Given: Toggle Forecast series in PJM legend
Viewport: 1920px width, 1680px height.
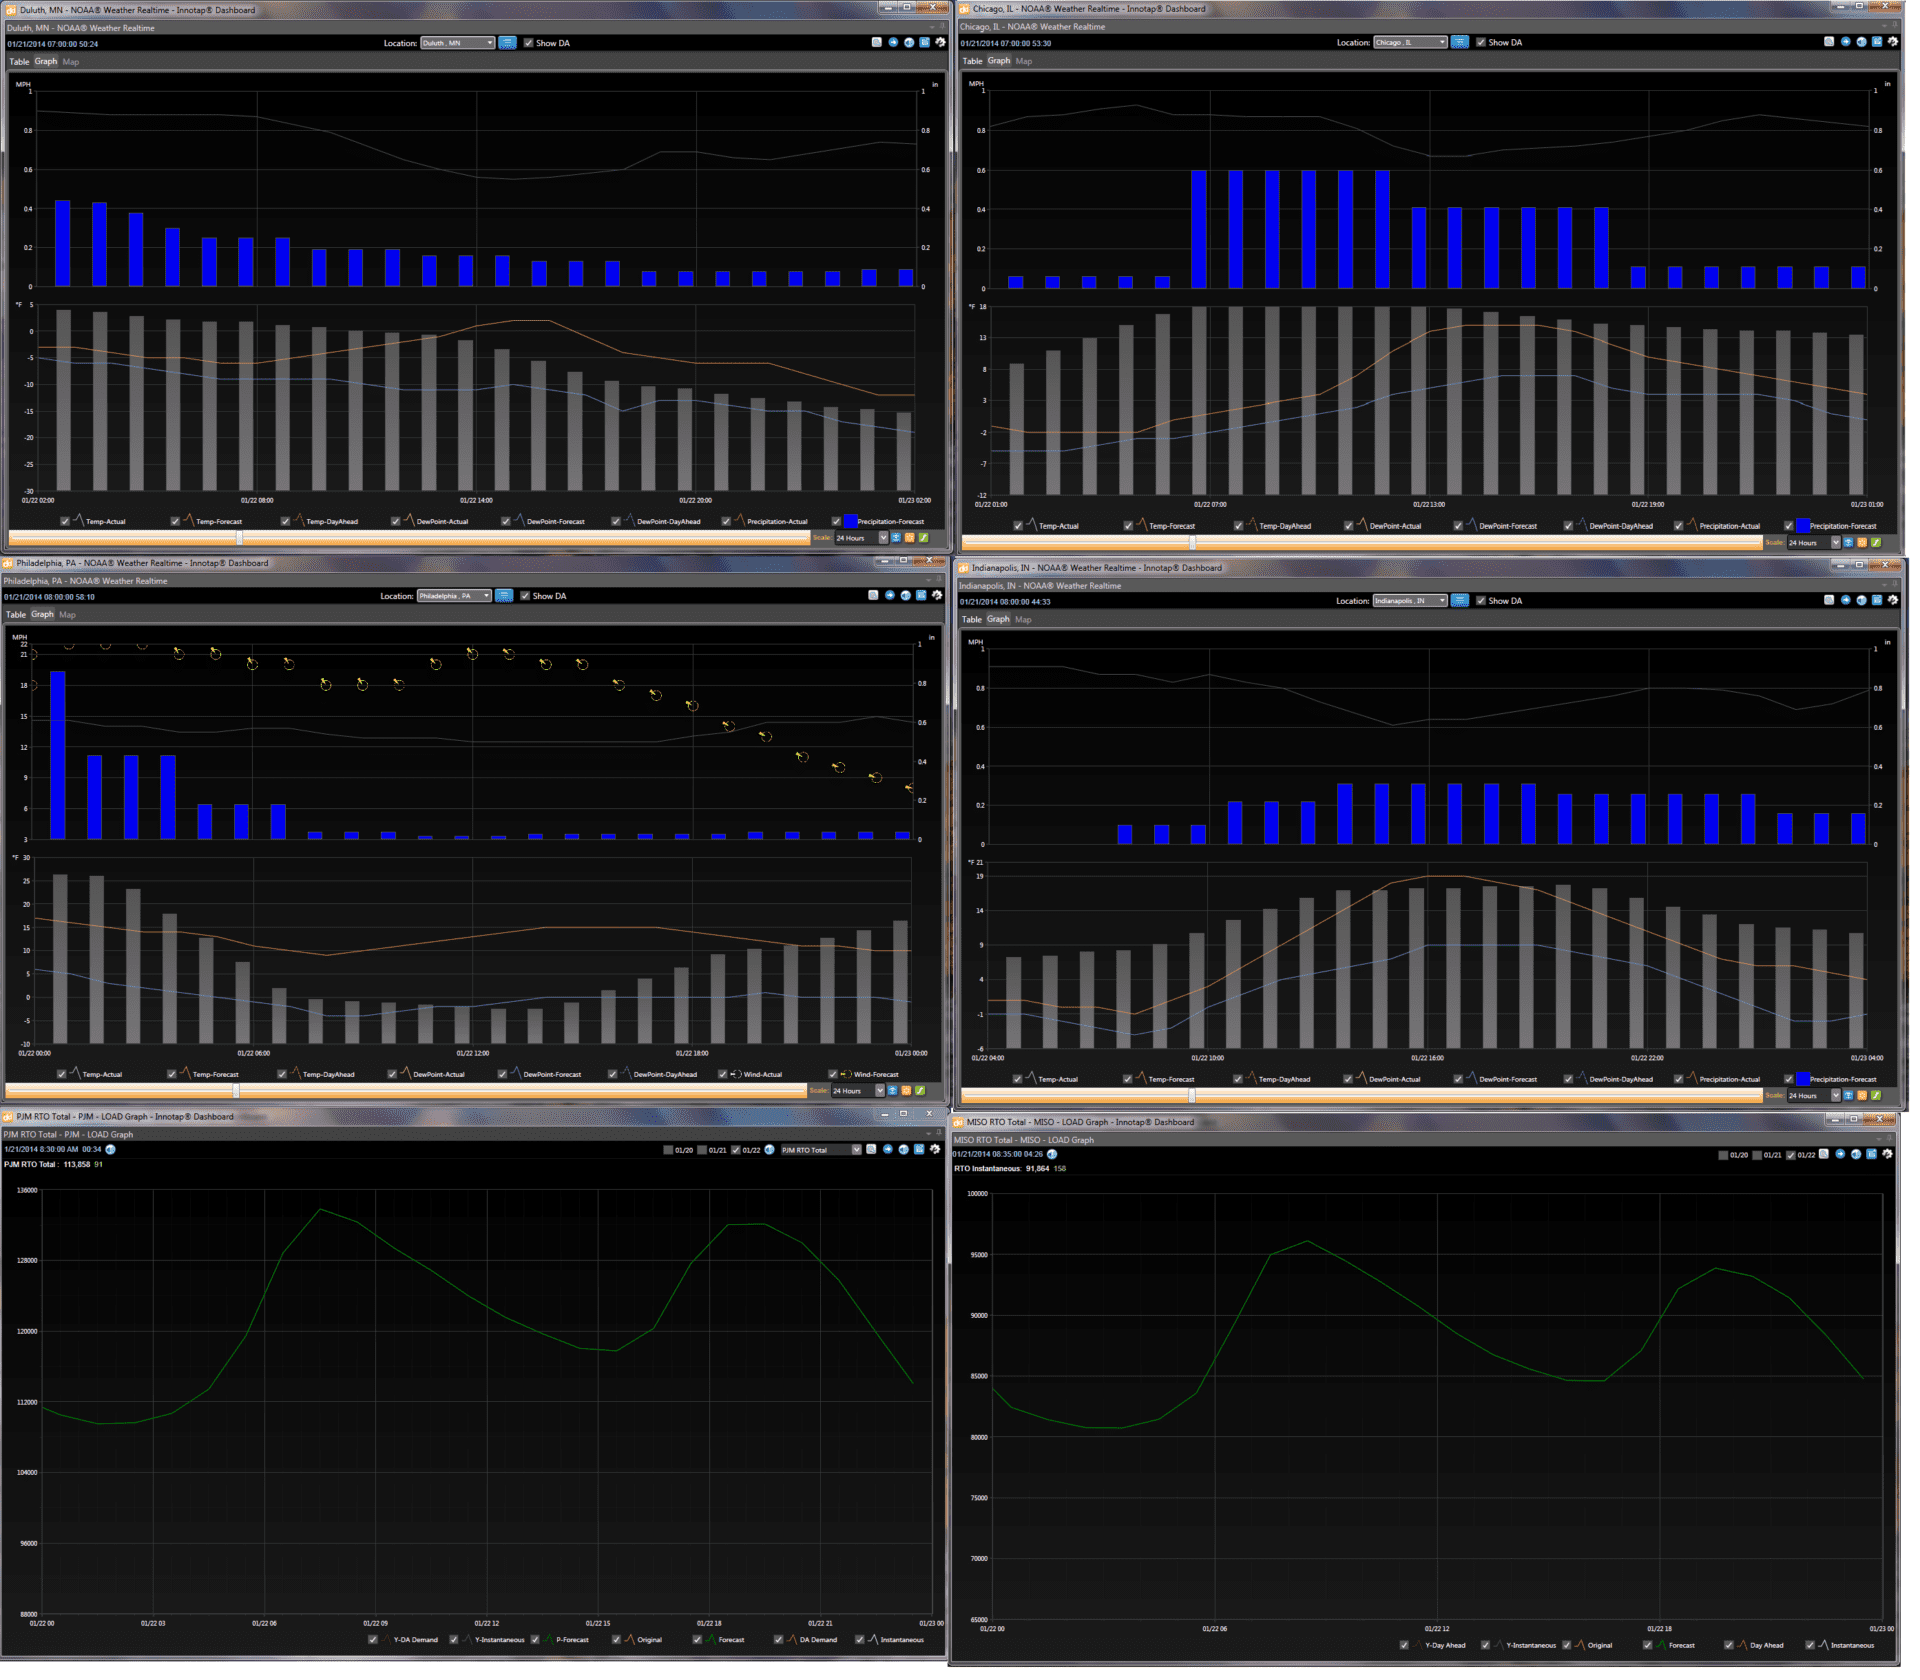Looking at the screenshot, I should tap(698, 1639).
